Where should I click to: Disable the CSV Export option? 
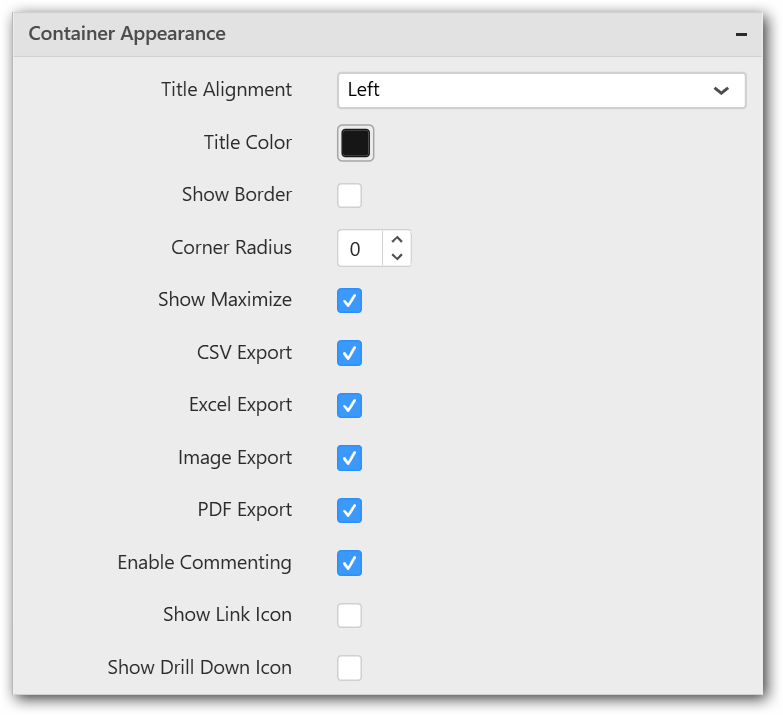coord(349,353)
